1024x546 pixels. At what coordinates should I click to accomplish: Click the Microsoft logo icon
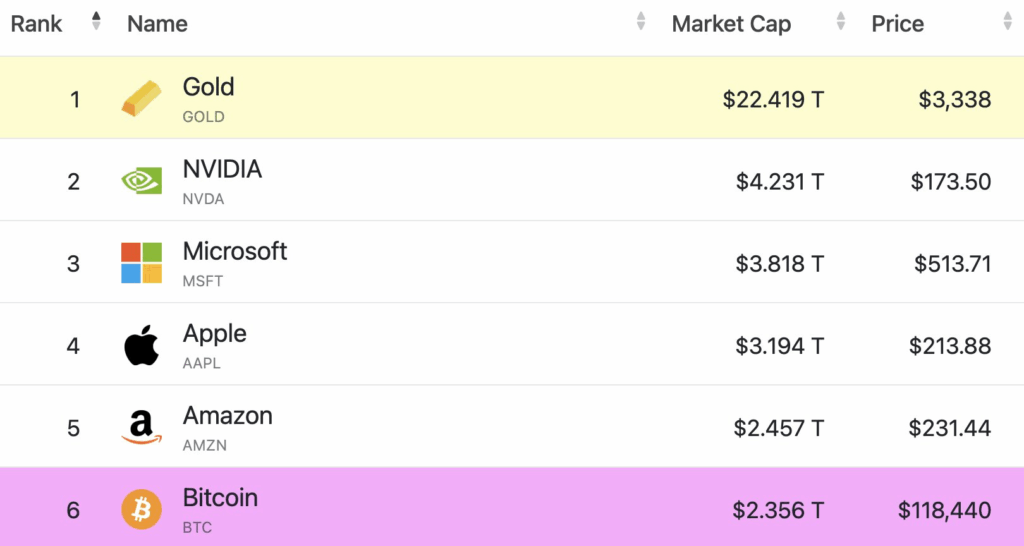141,263
